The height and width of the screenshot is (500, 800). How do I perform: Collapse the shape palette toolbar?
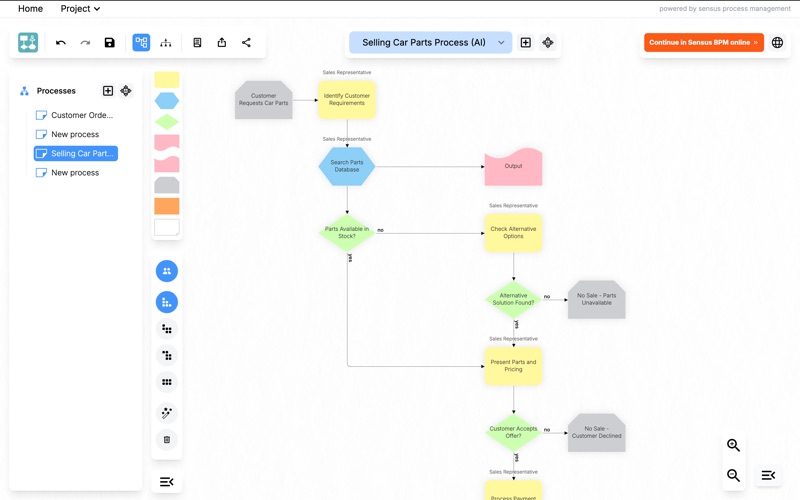pos(167,482)
